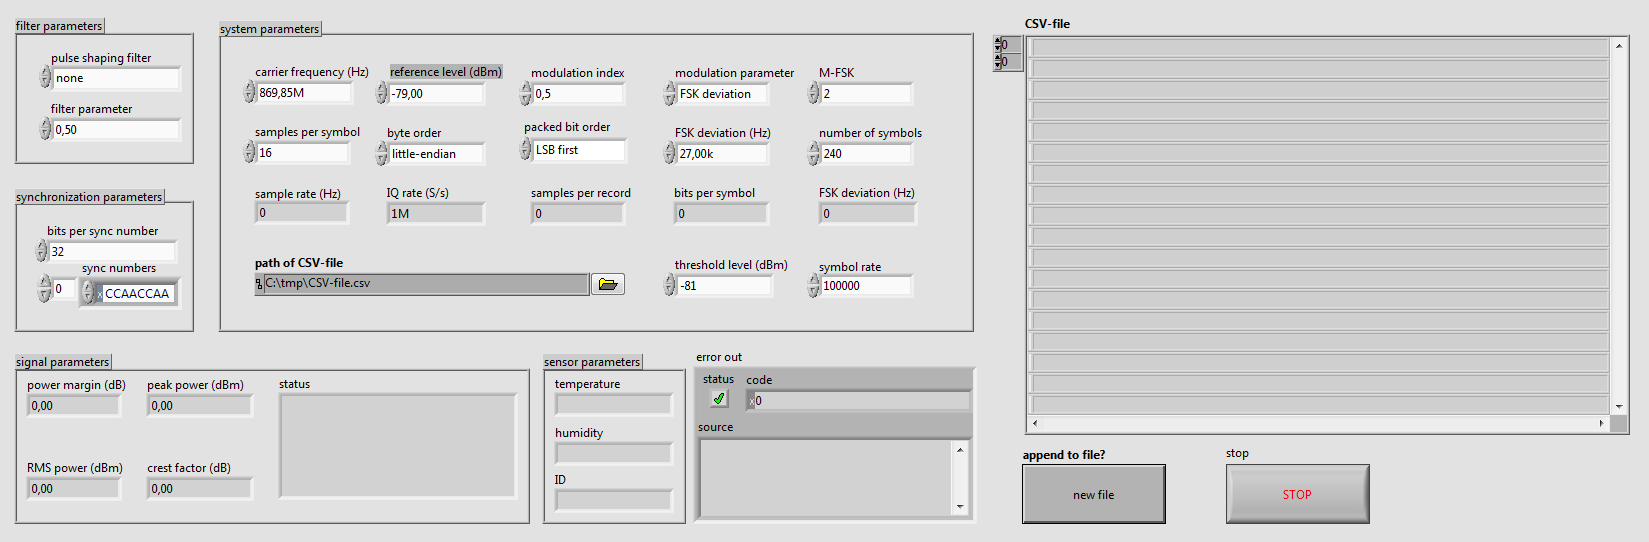Click the error code field

click(x=858, y=400)
